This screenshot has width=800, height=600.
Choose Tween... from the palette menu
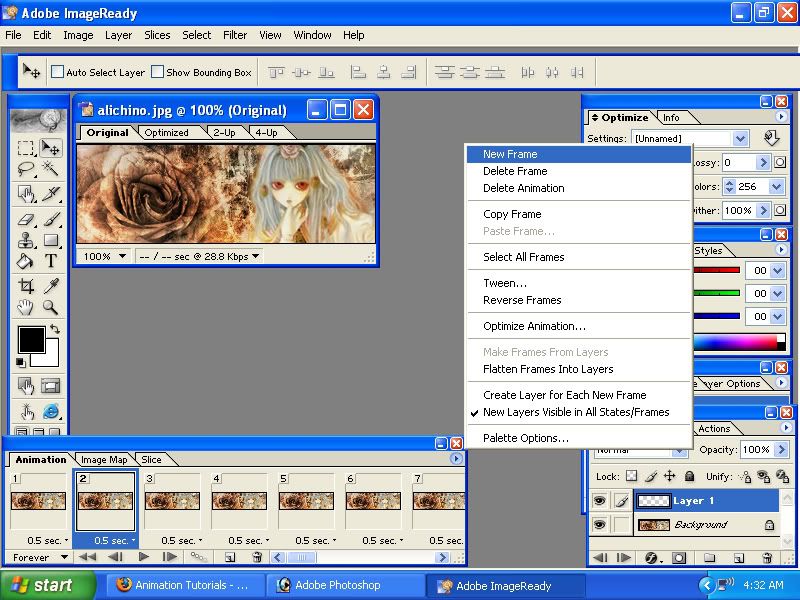579,283
